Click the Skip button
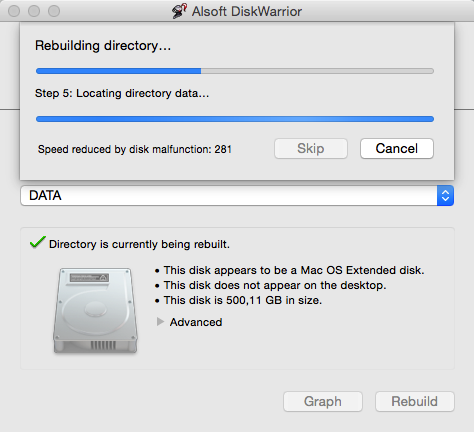 311,148
